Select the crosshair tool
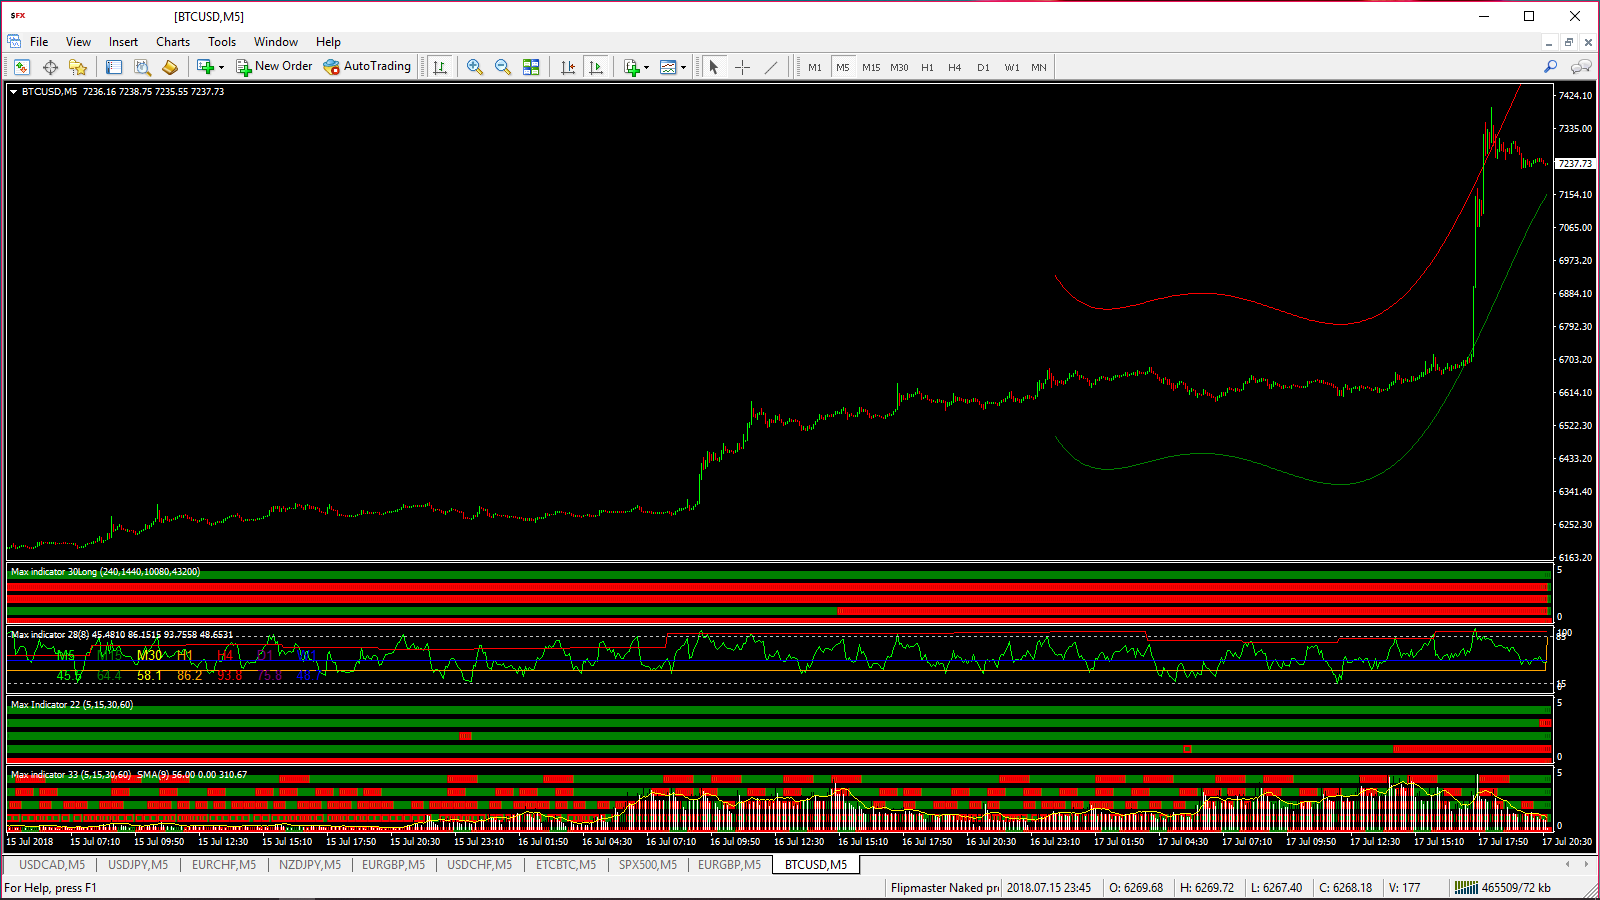This screenshot has height=900, width=1600. (742, 67)
